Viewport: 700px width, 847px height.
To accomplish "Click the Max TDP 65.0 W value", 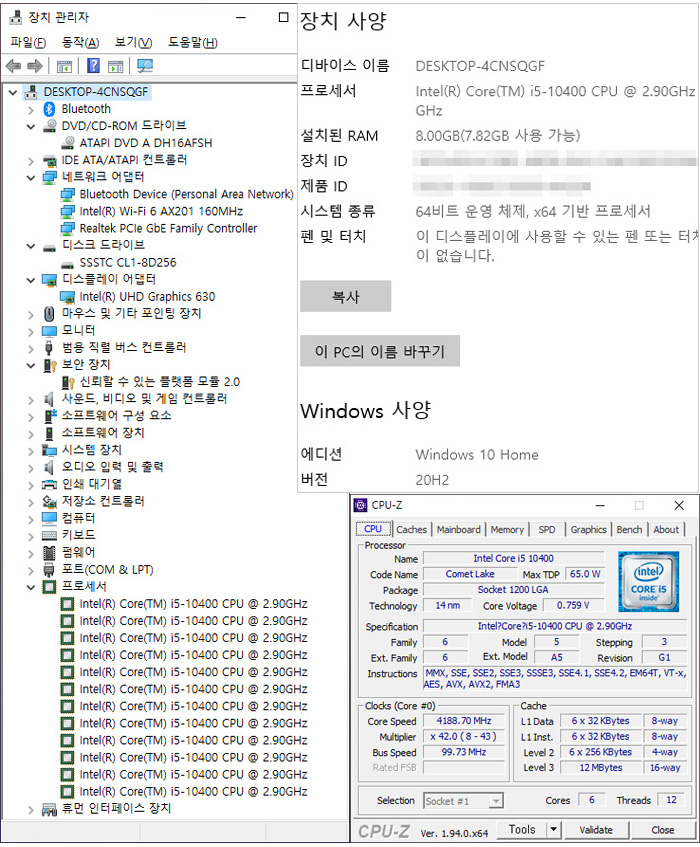I will pos(585,574).
